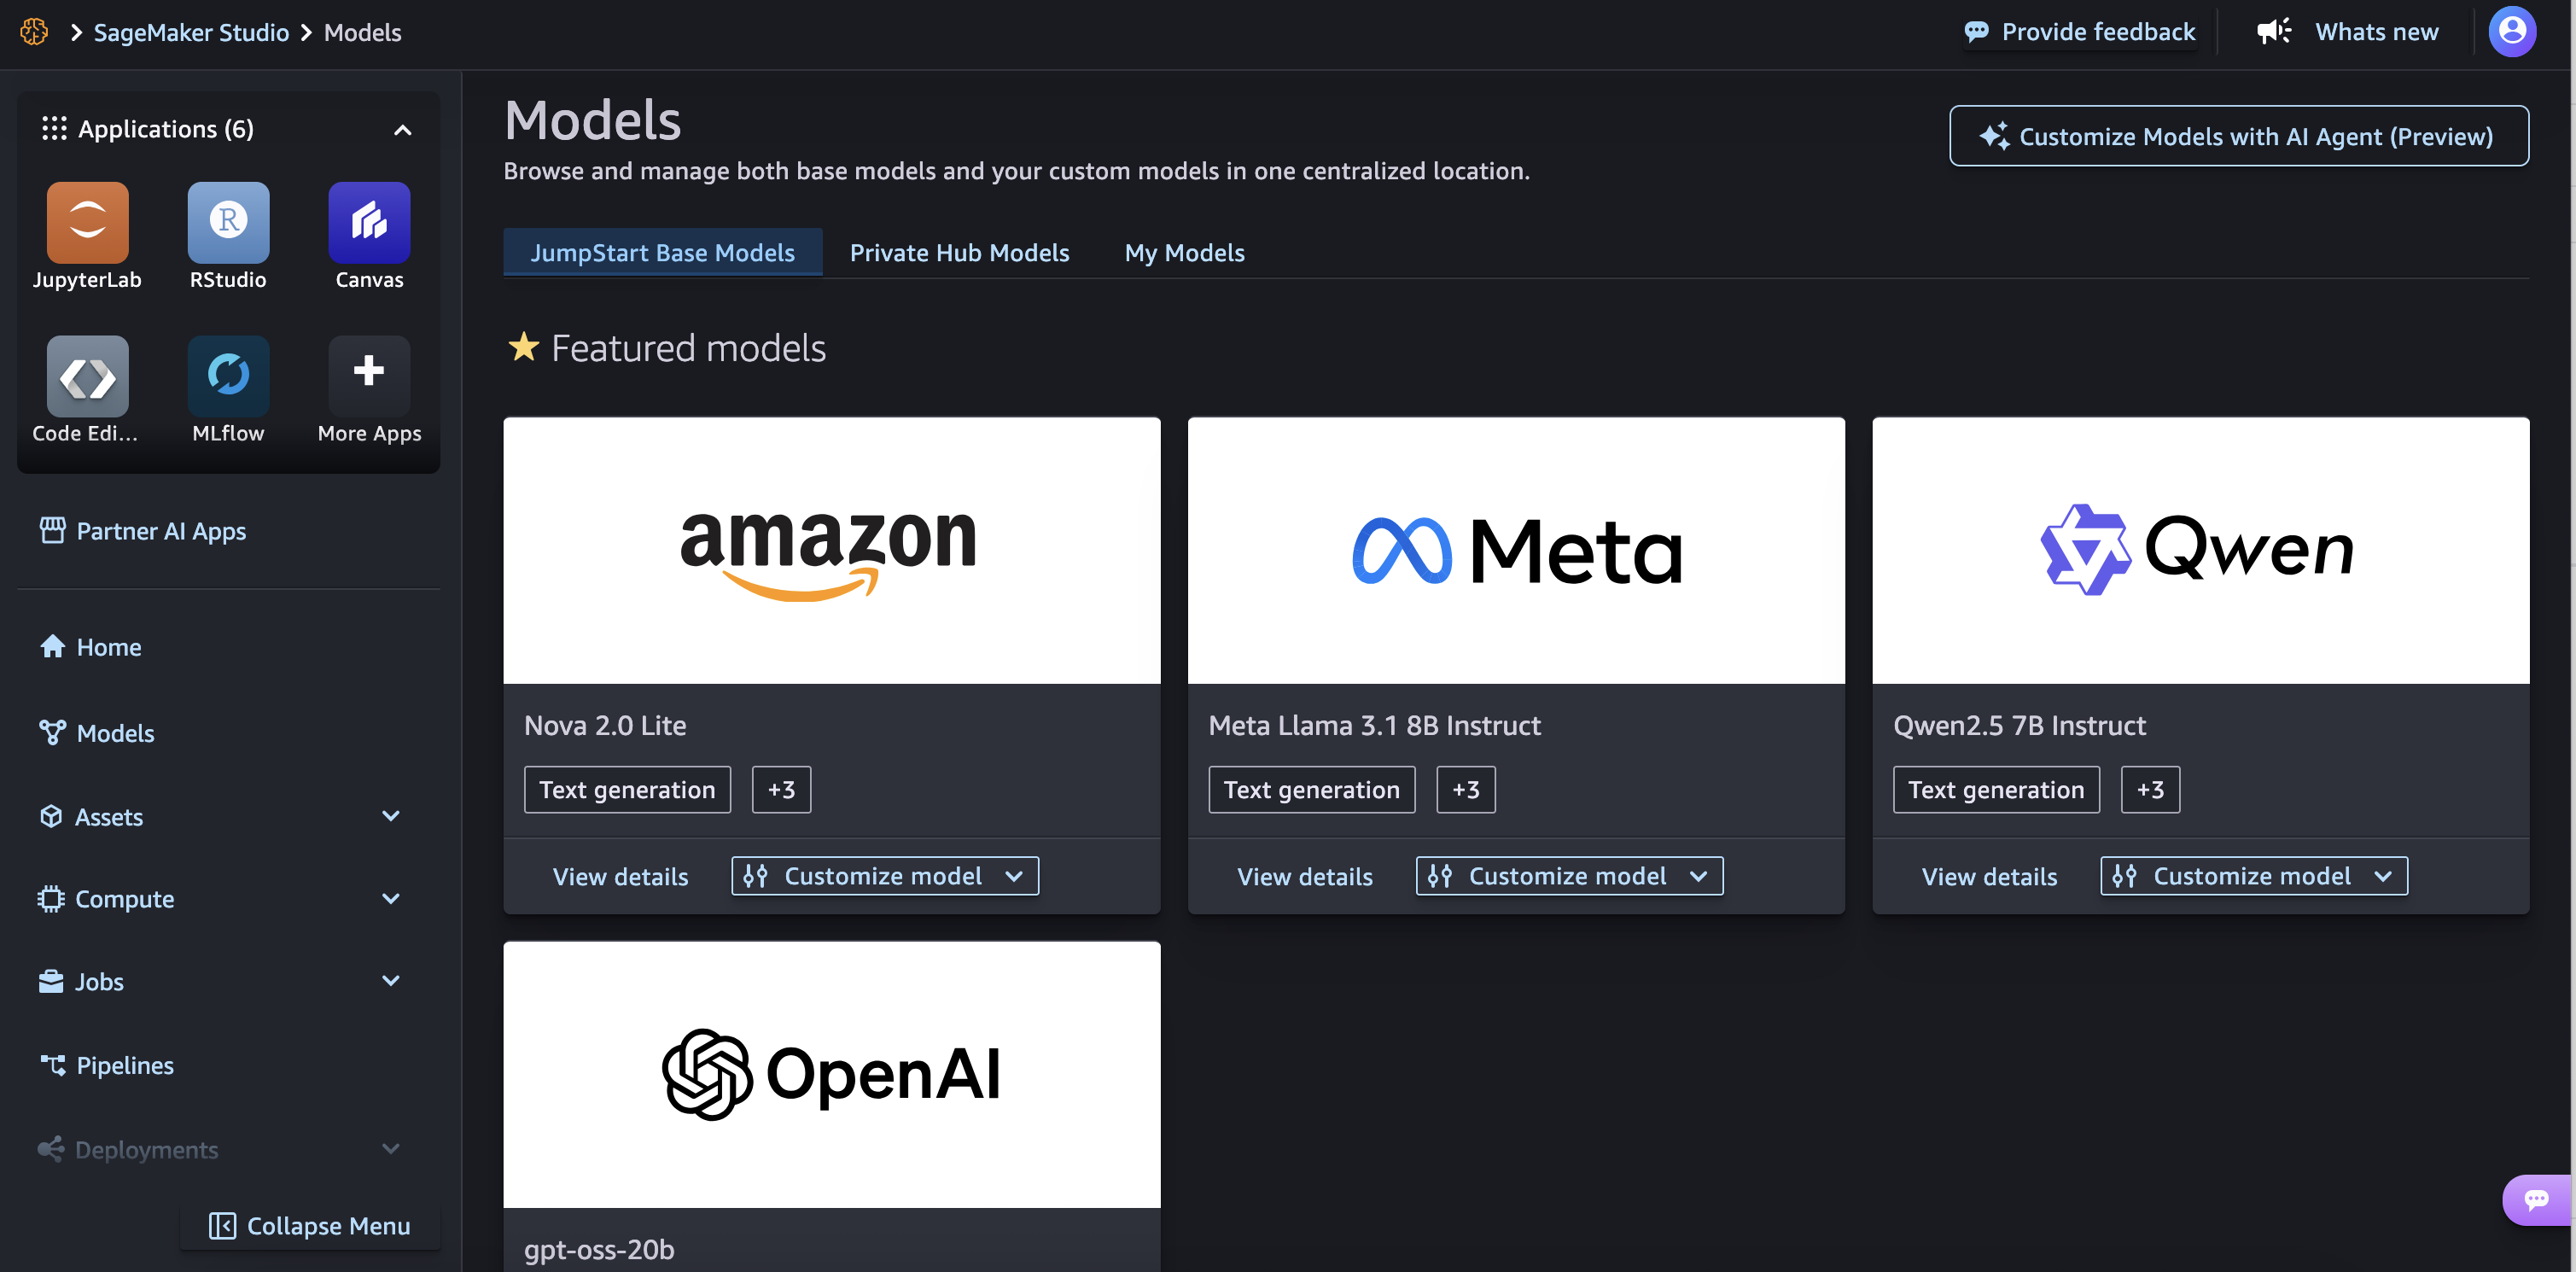This screenshot has width=2576, height=1272.
Task: Open the floating chat bubble
Action: click(x=2537, y=1199)
